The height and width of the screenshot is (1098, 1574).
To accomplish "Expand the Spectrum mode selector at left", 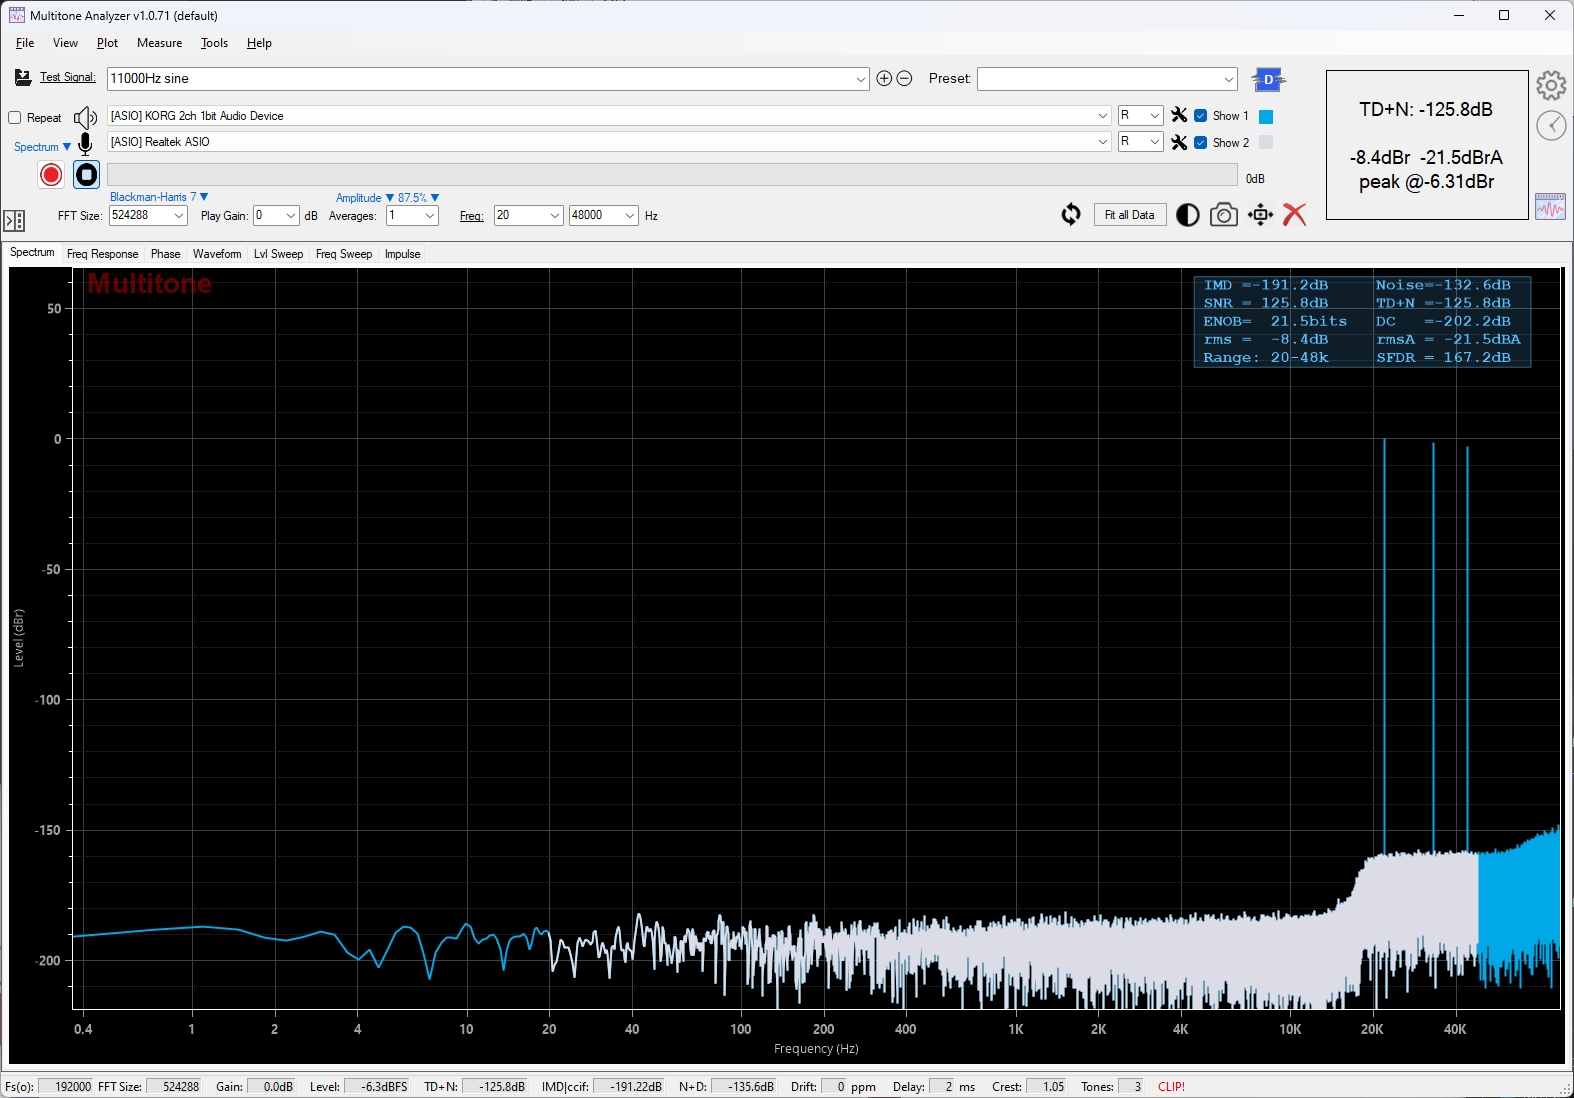I will tap(43, 147).
